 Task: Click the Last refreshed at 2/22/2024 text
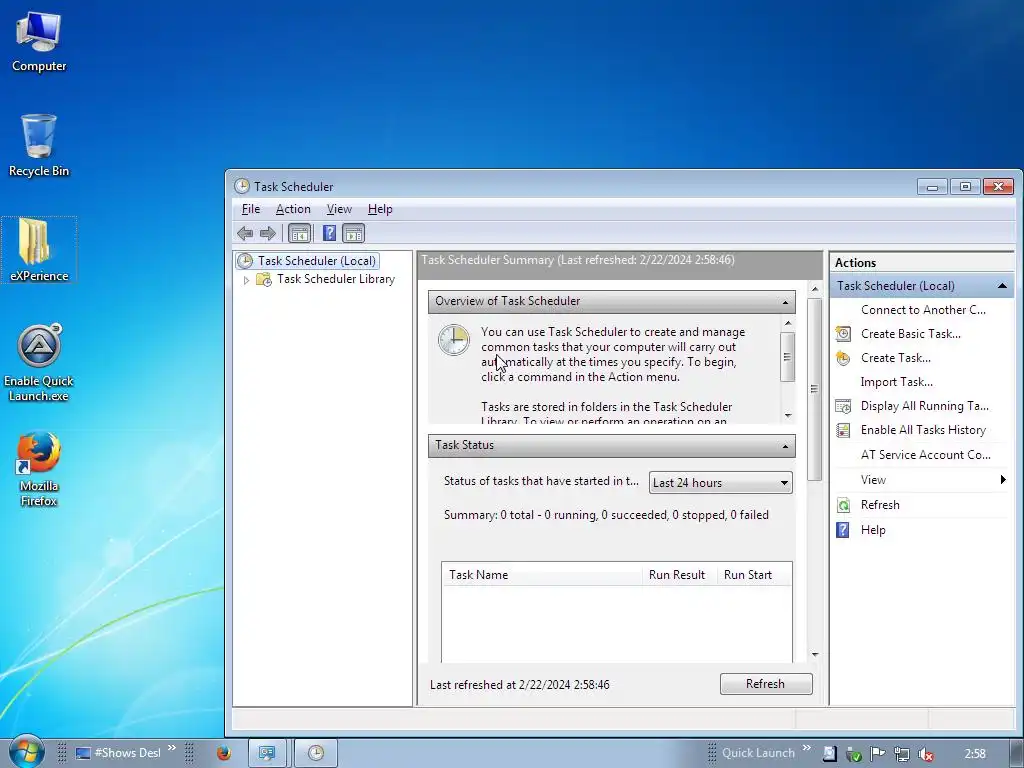520,684
